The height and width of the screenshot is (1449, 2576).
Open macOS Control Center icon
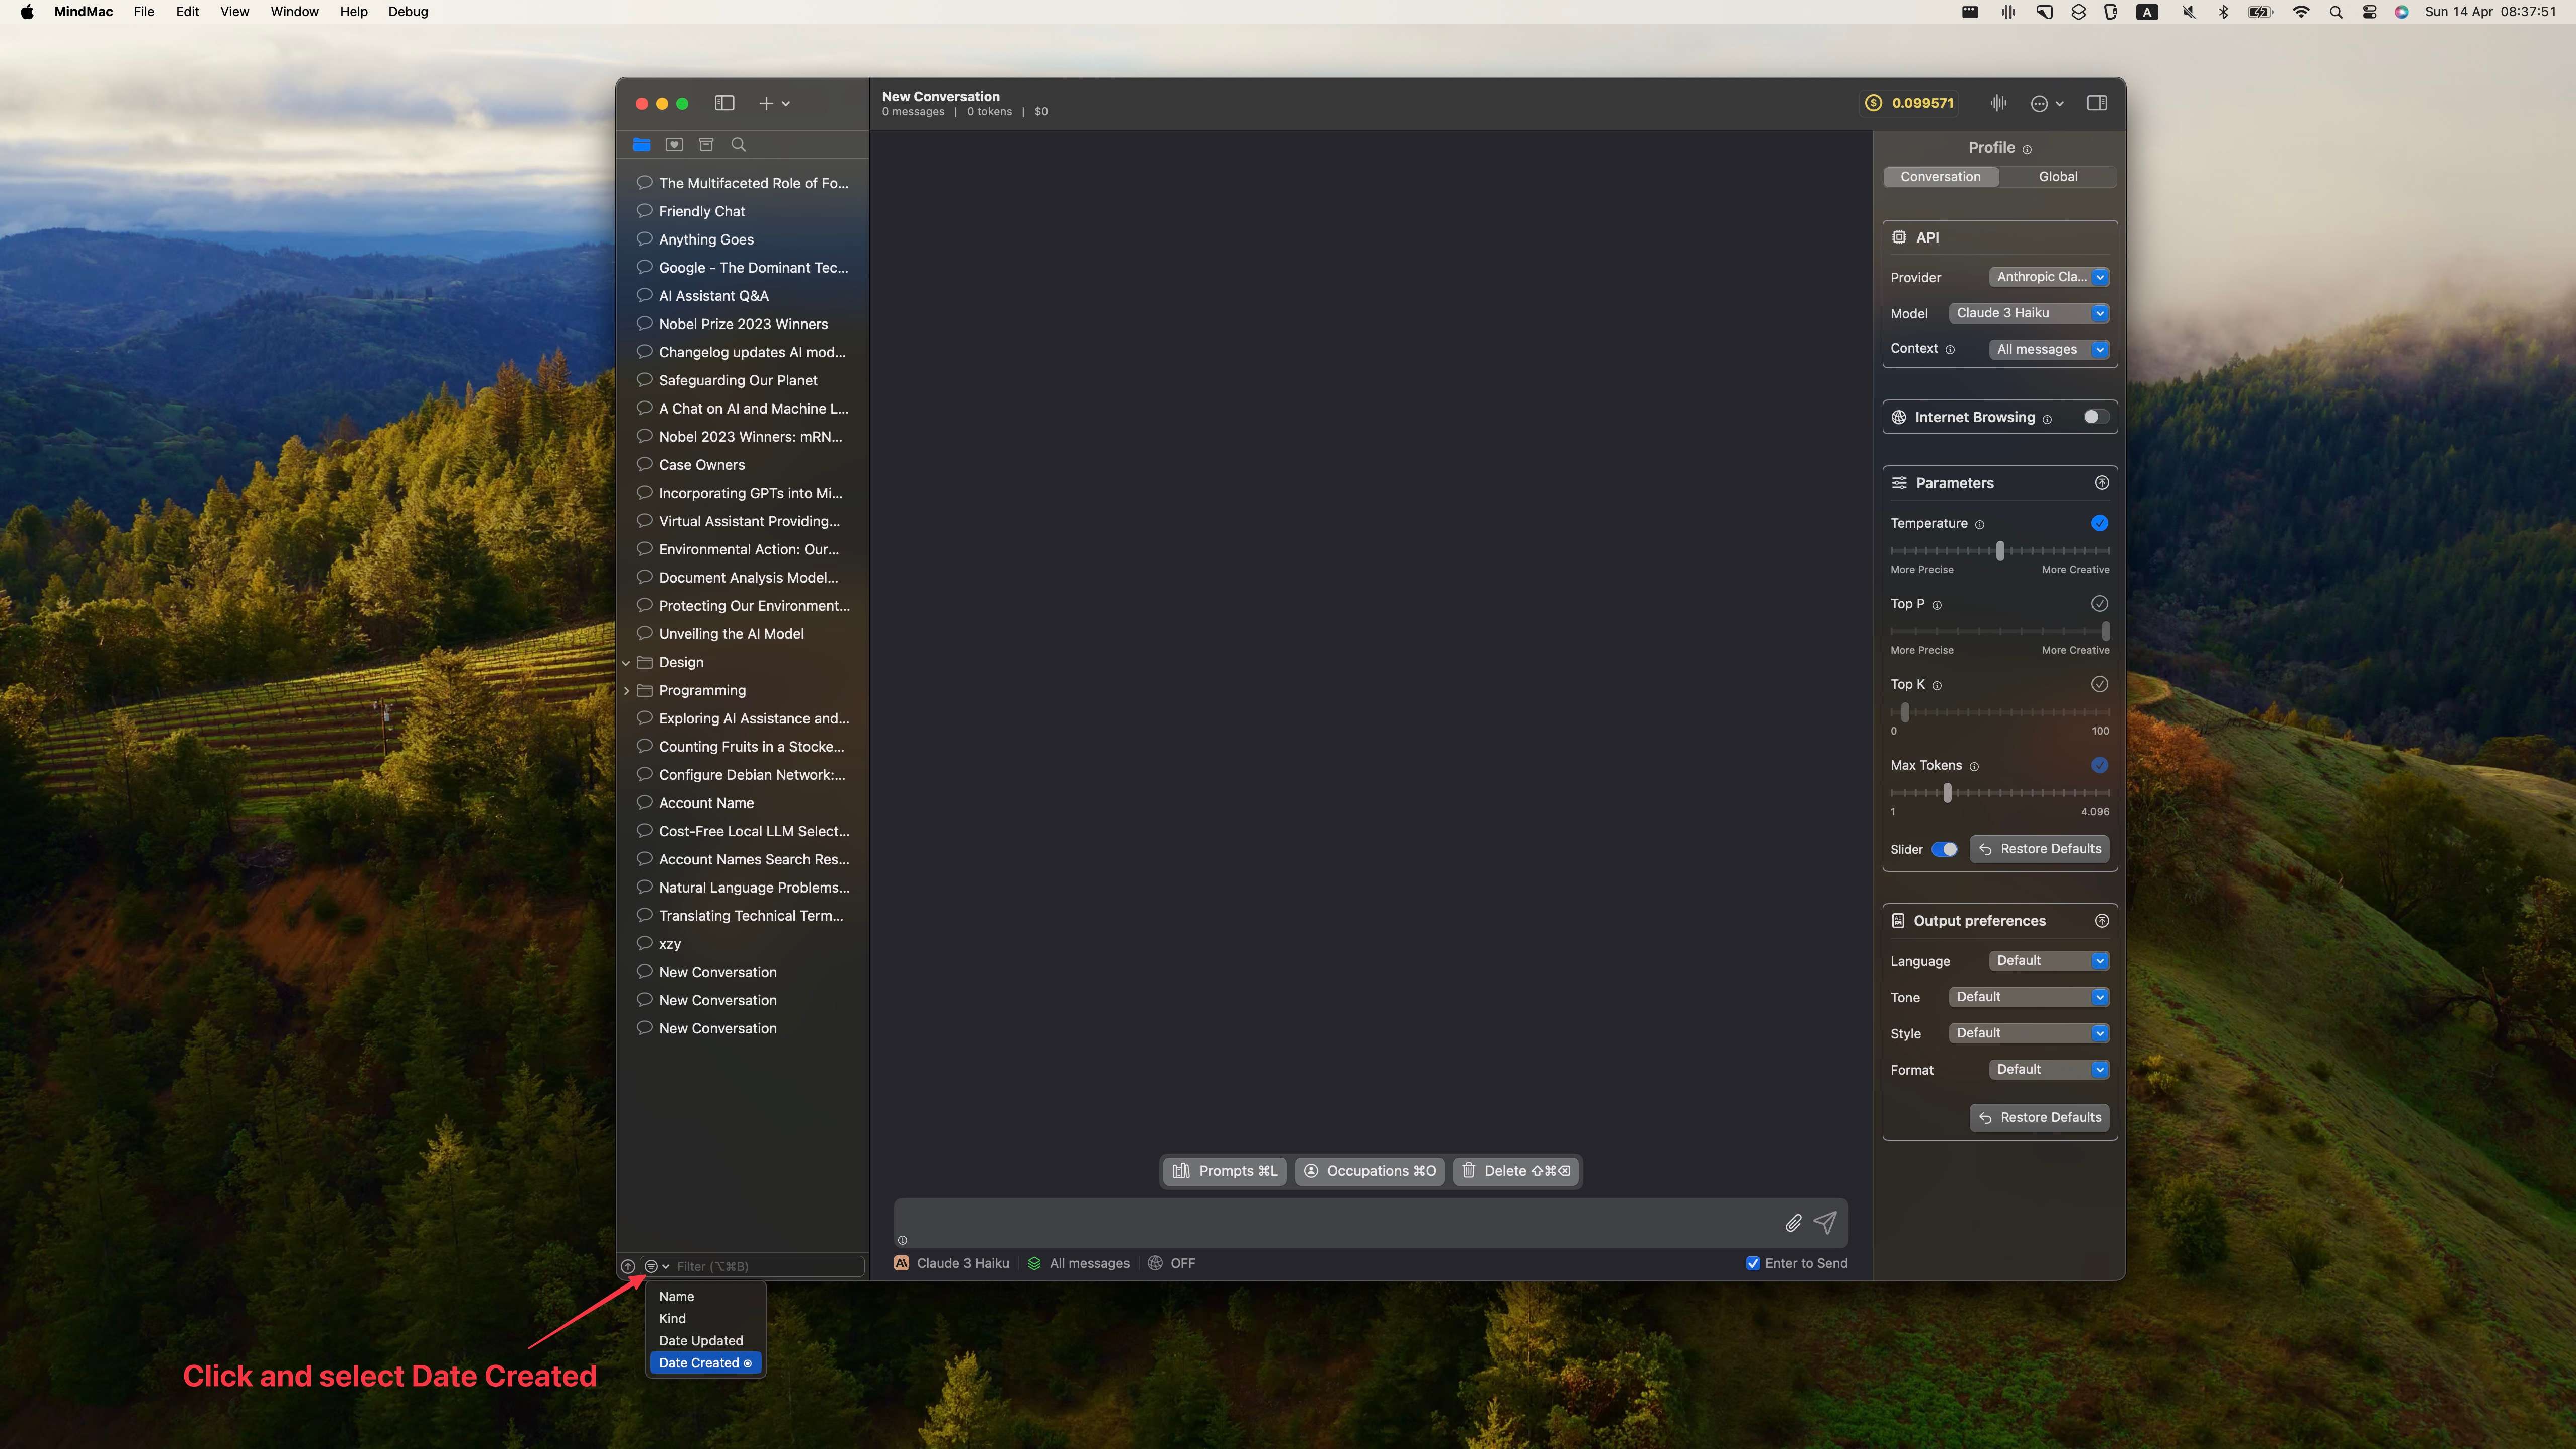[2370, 12]
